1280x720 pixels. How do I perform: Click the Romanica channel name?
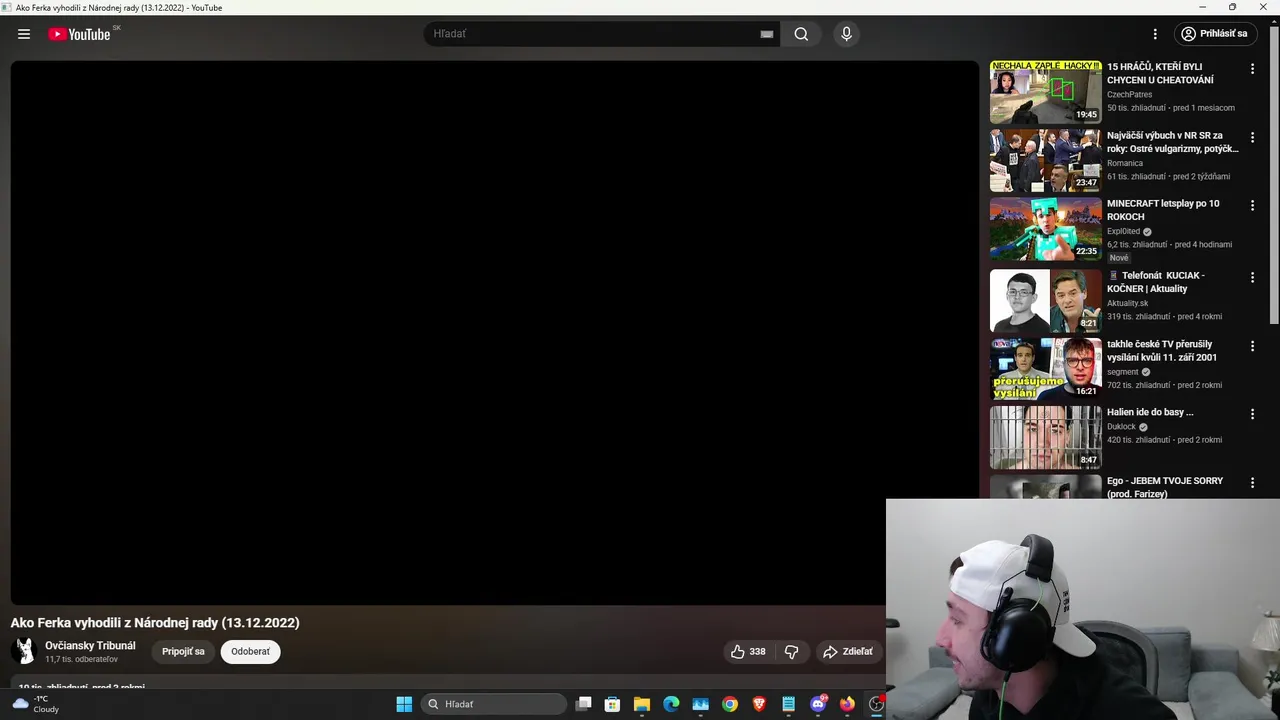[x=1125, y=163]
